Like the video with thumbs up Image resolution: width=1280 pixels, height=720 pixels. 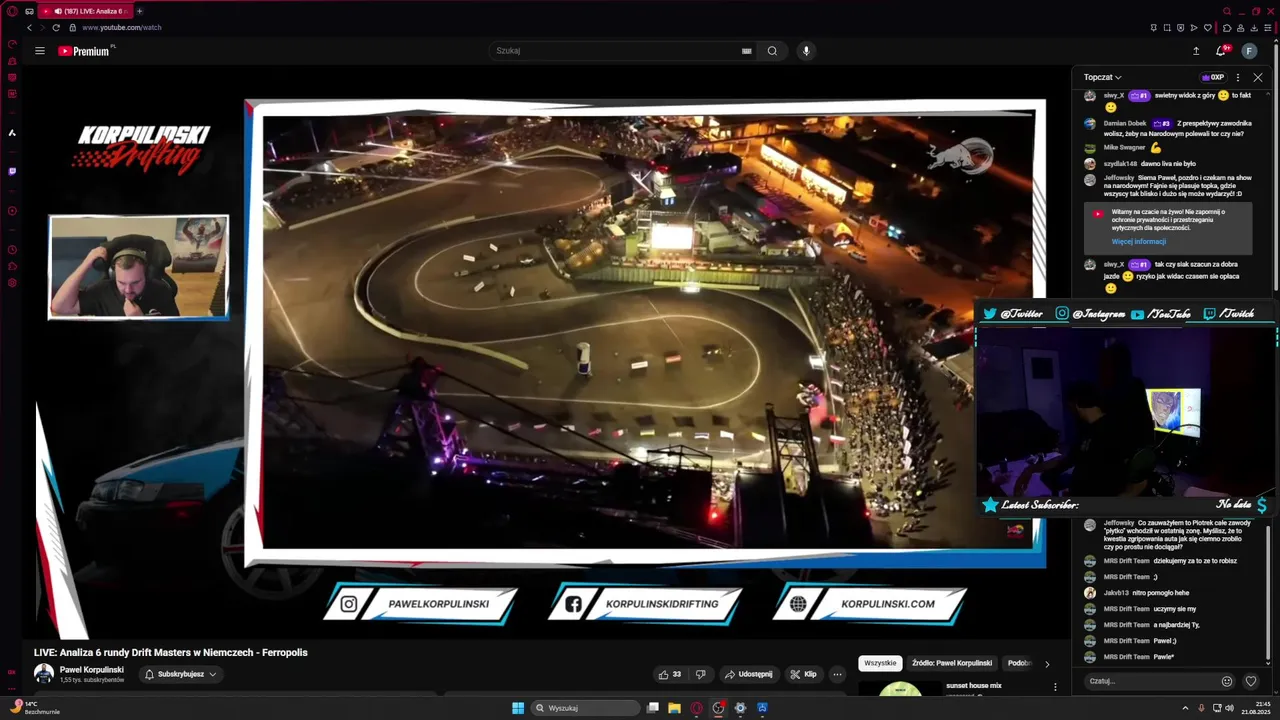point(670,674)
